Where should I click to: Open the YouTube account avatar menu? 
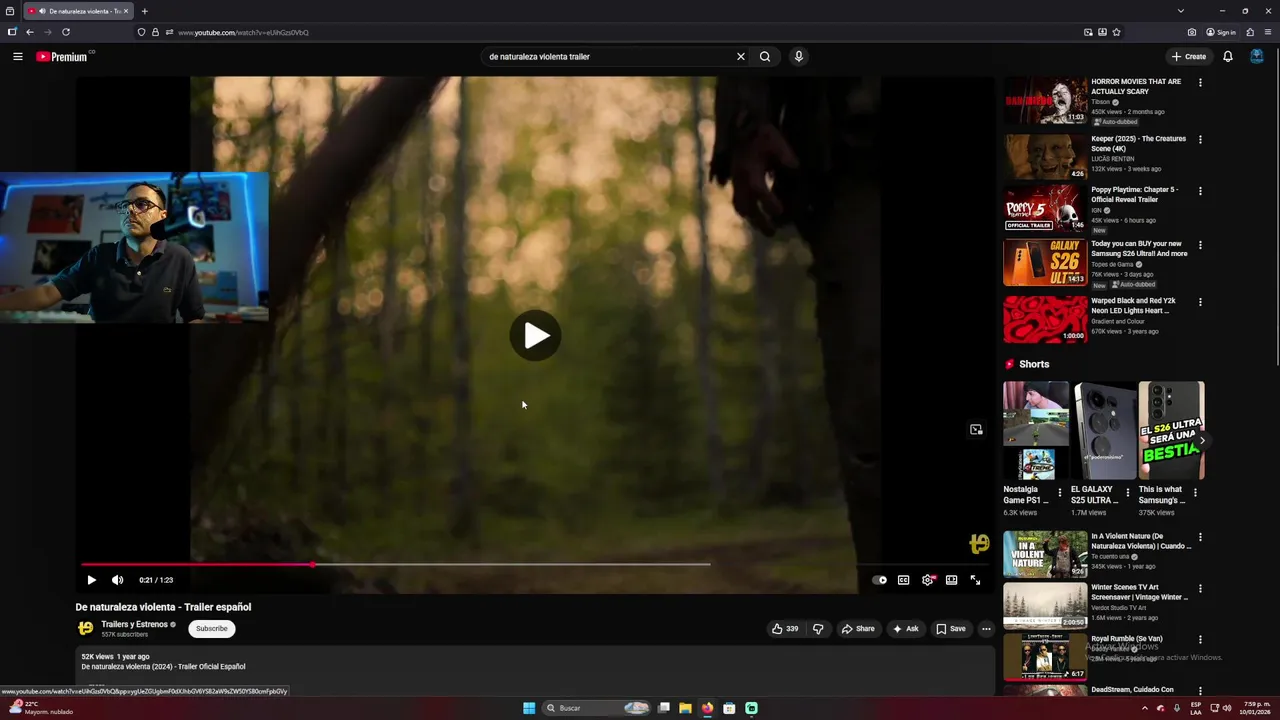1257,57
